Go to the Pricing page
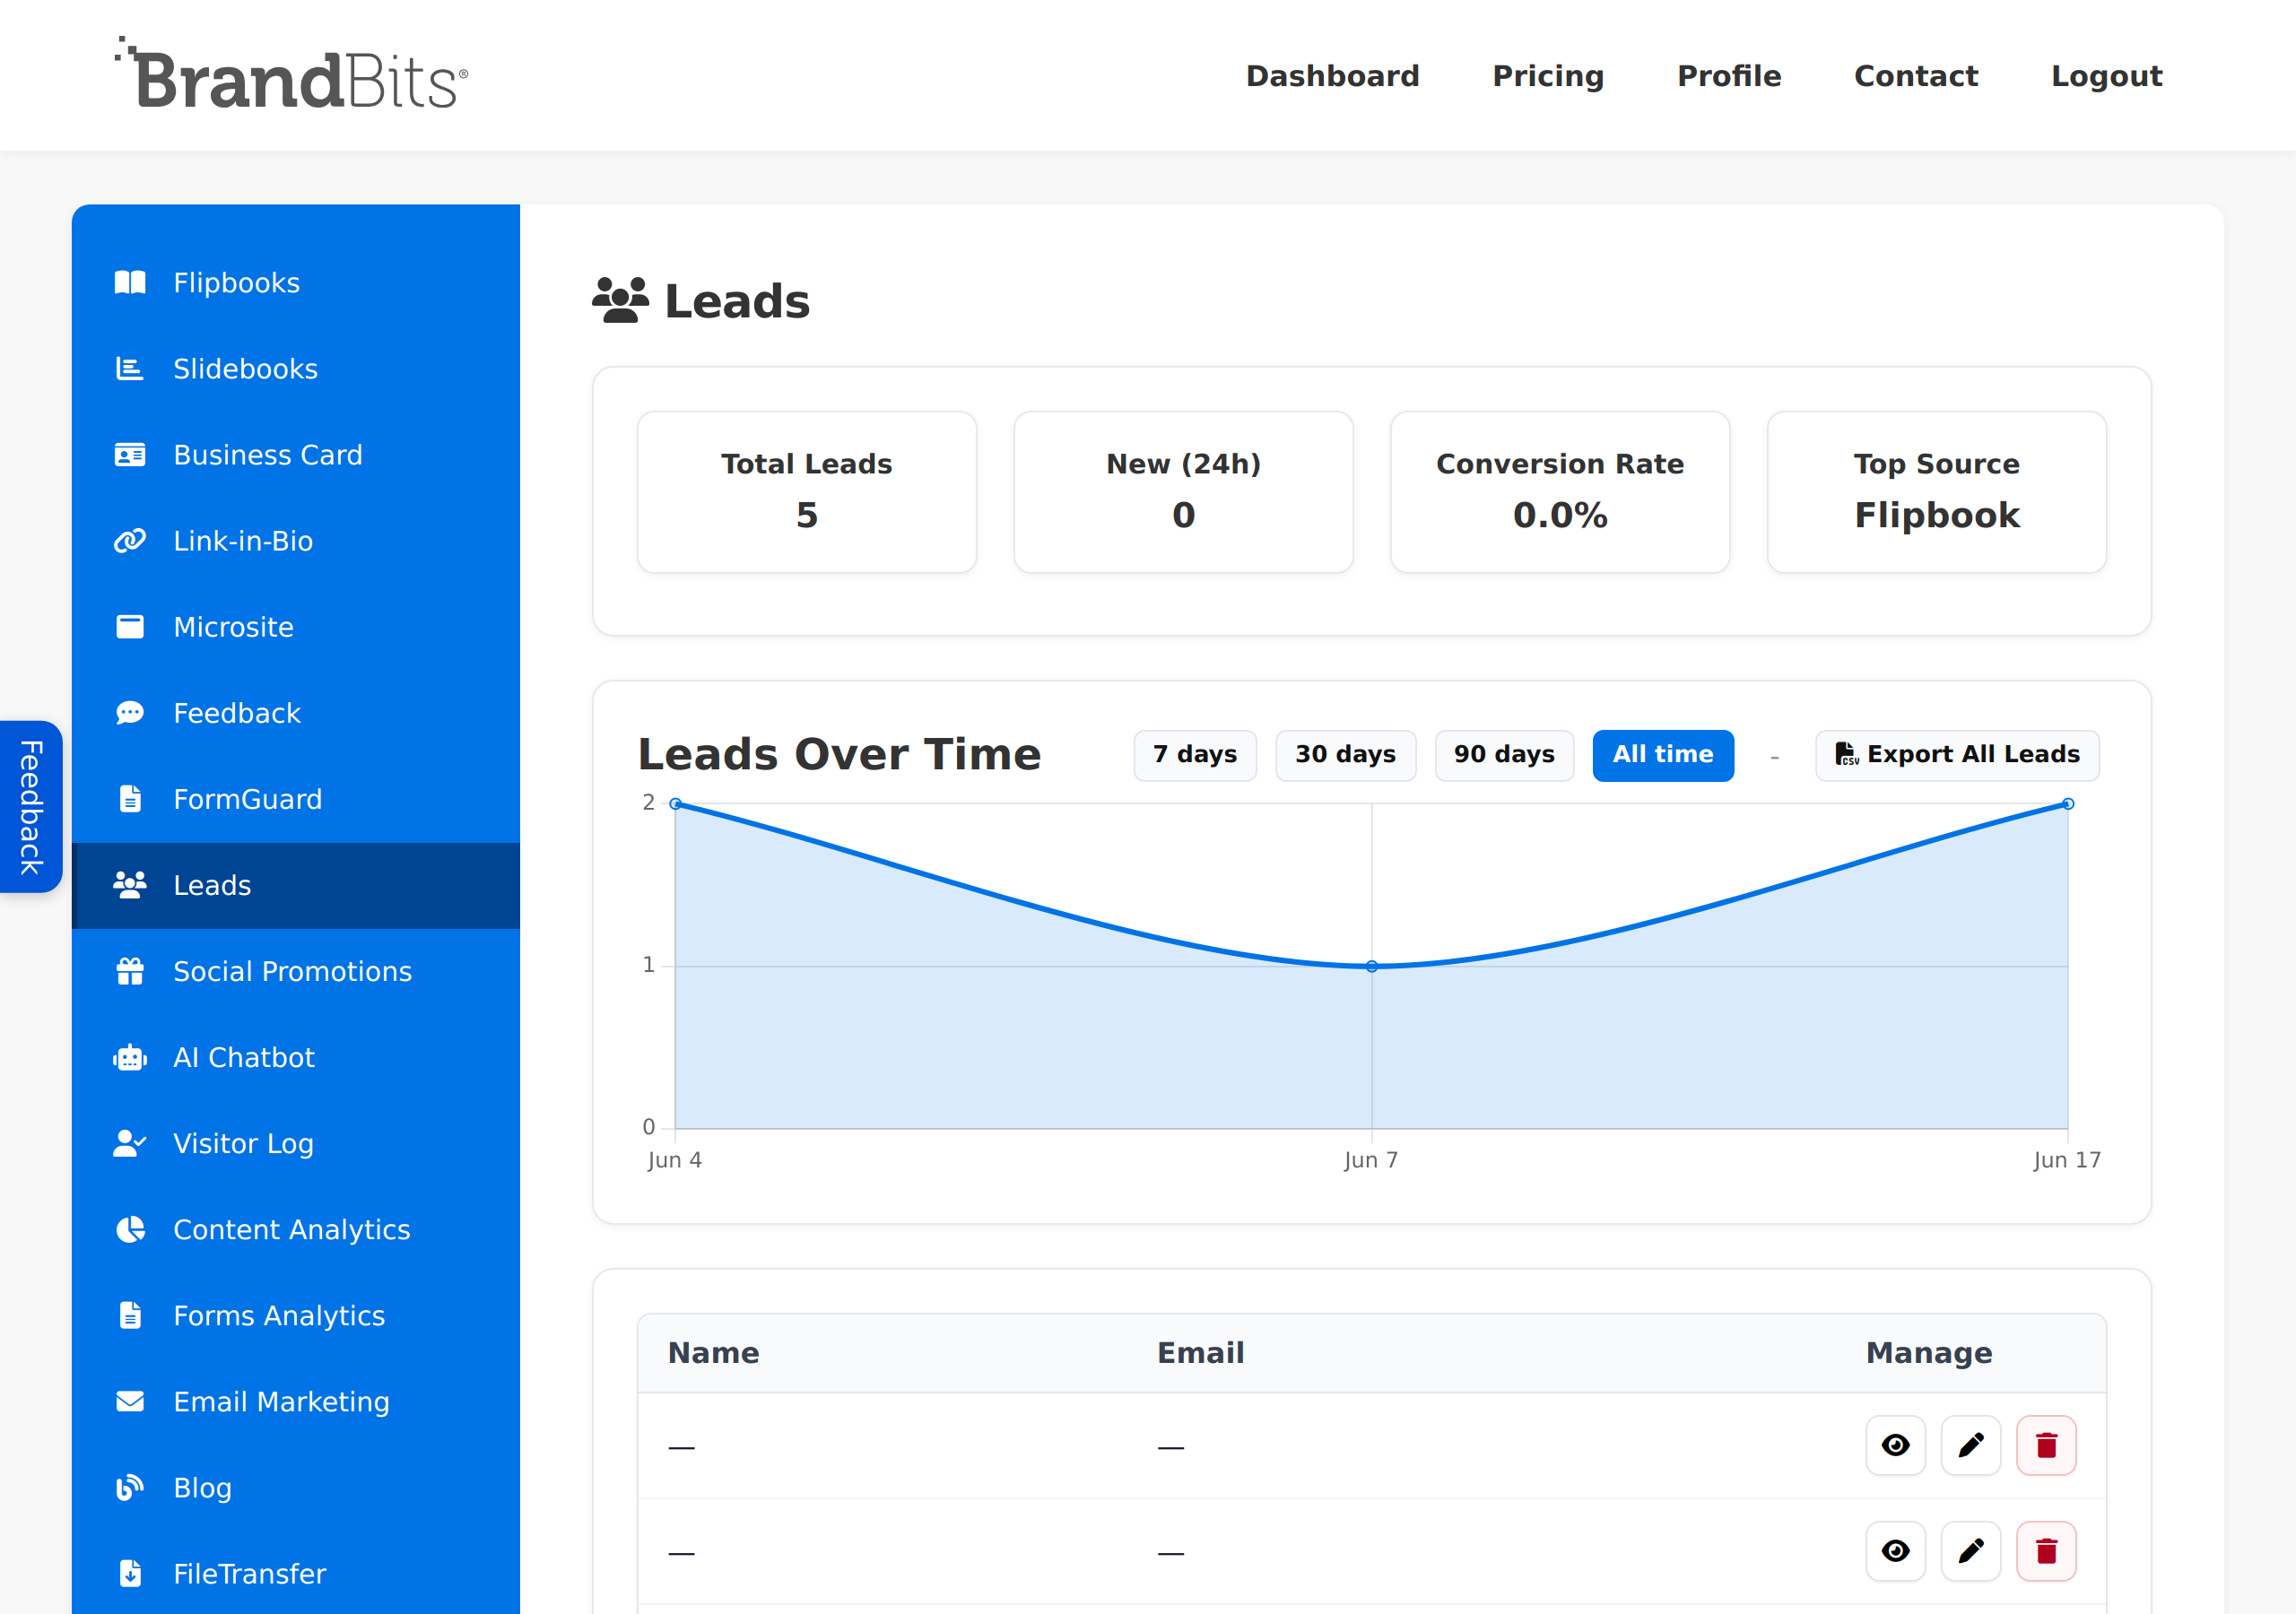The width and height of the screenshot is (2296, 1614). point(1548,76)
